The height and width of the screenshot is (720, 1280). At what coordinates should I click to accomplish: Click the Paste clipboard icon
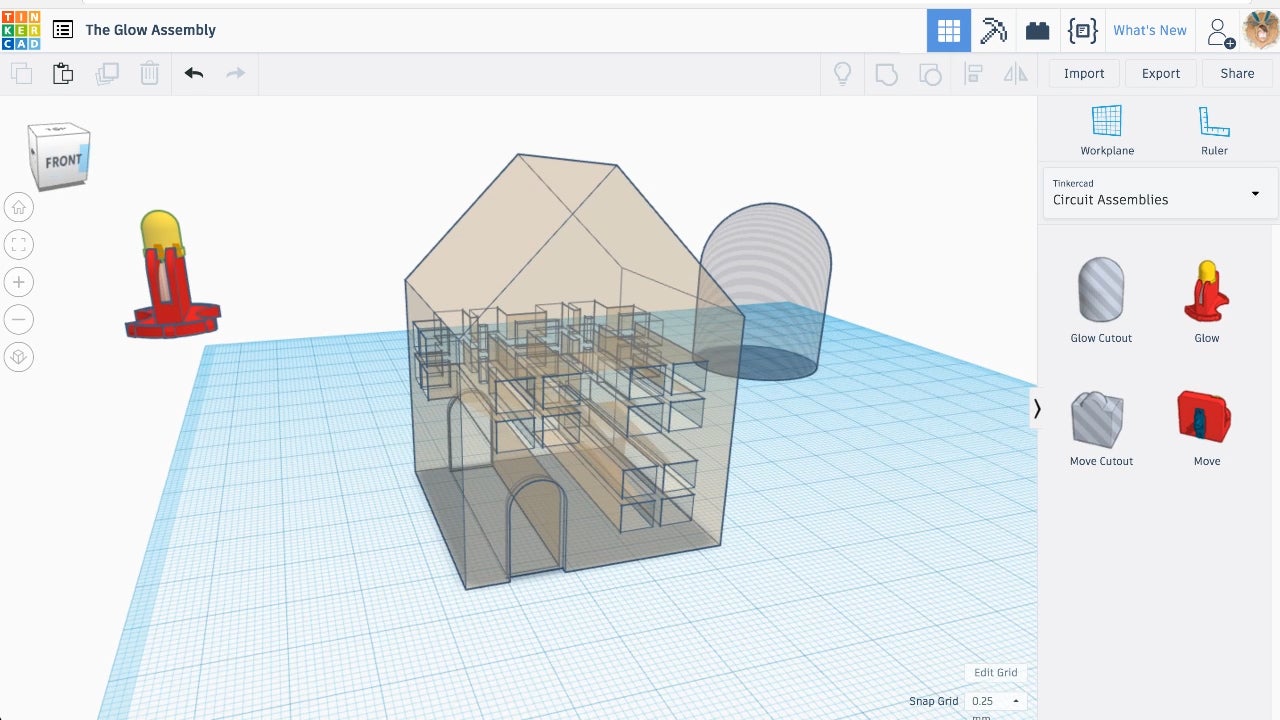coord(63,73)
